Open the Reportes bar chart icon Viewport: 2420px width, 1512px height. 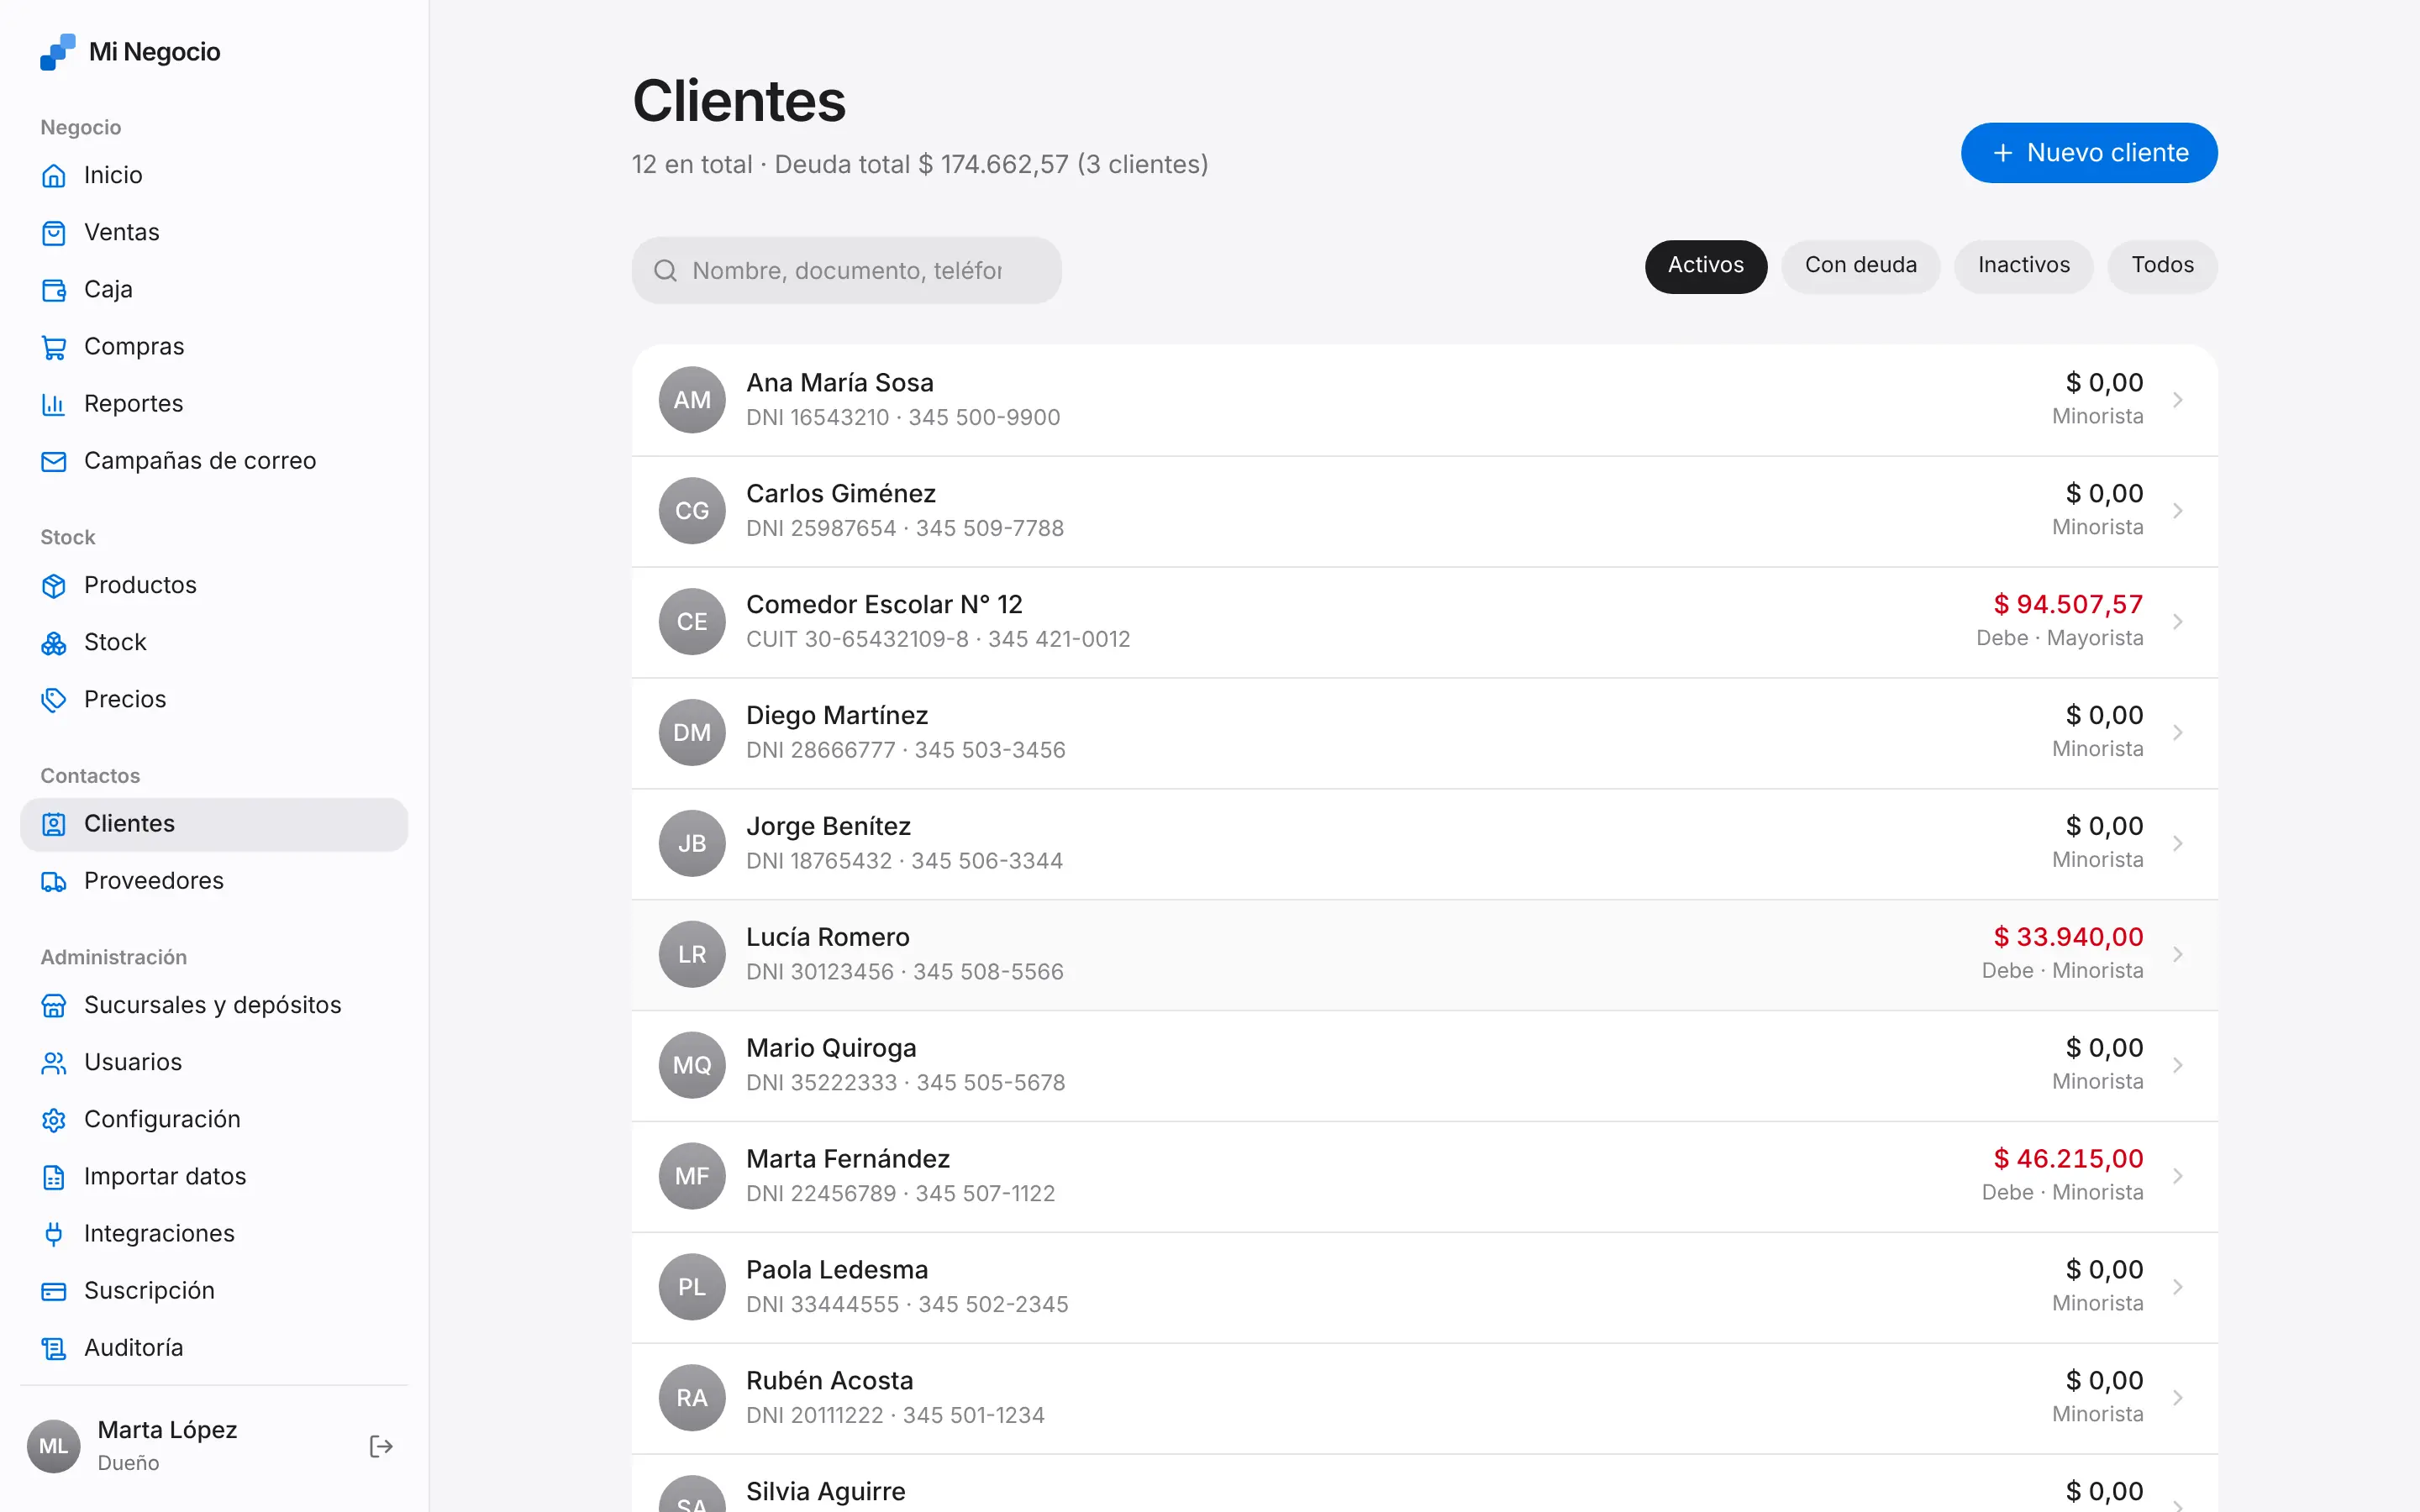coord(54,404)
